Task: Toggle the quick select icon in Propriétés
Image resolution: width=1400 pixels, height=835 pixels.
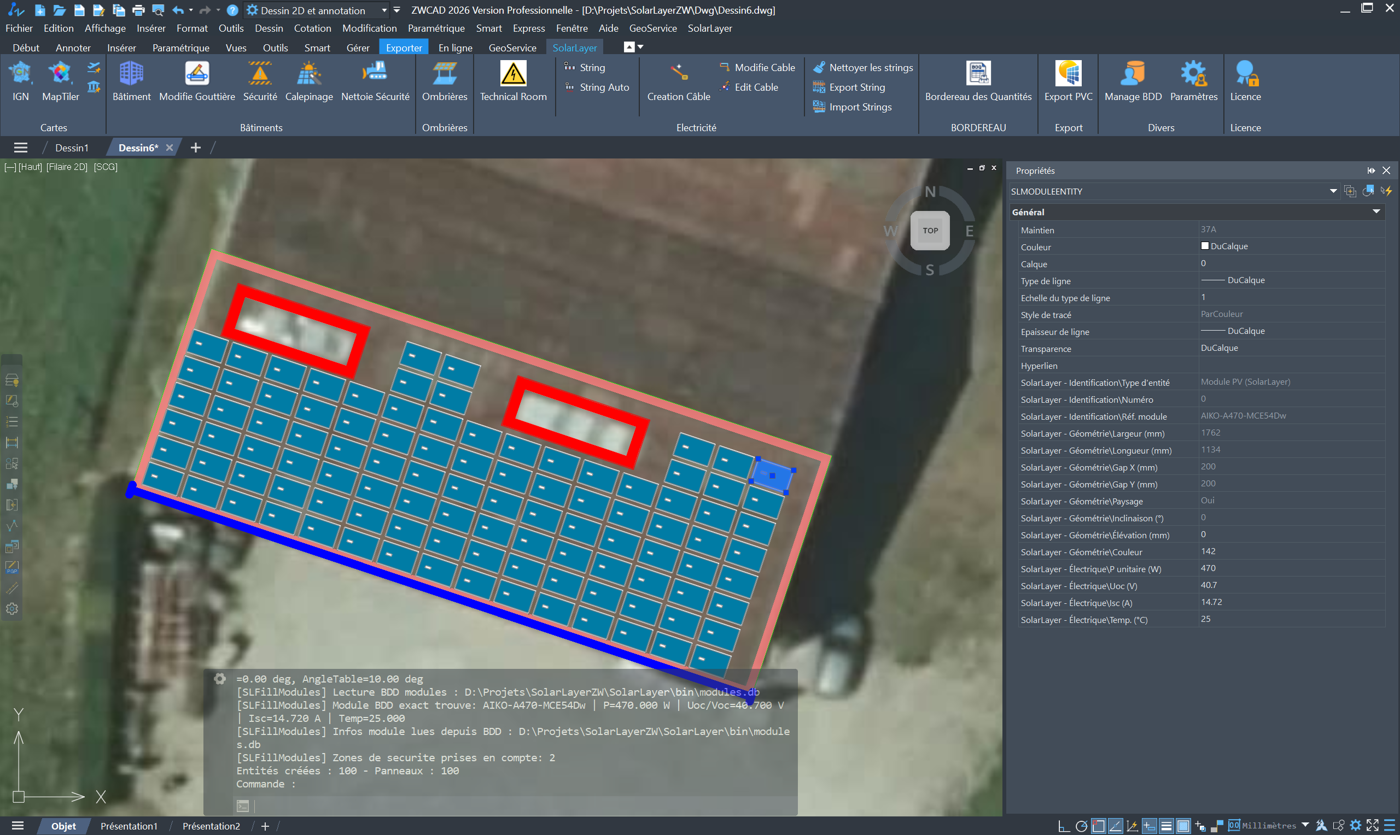Action: (x=1387, y=191)
